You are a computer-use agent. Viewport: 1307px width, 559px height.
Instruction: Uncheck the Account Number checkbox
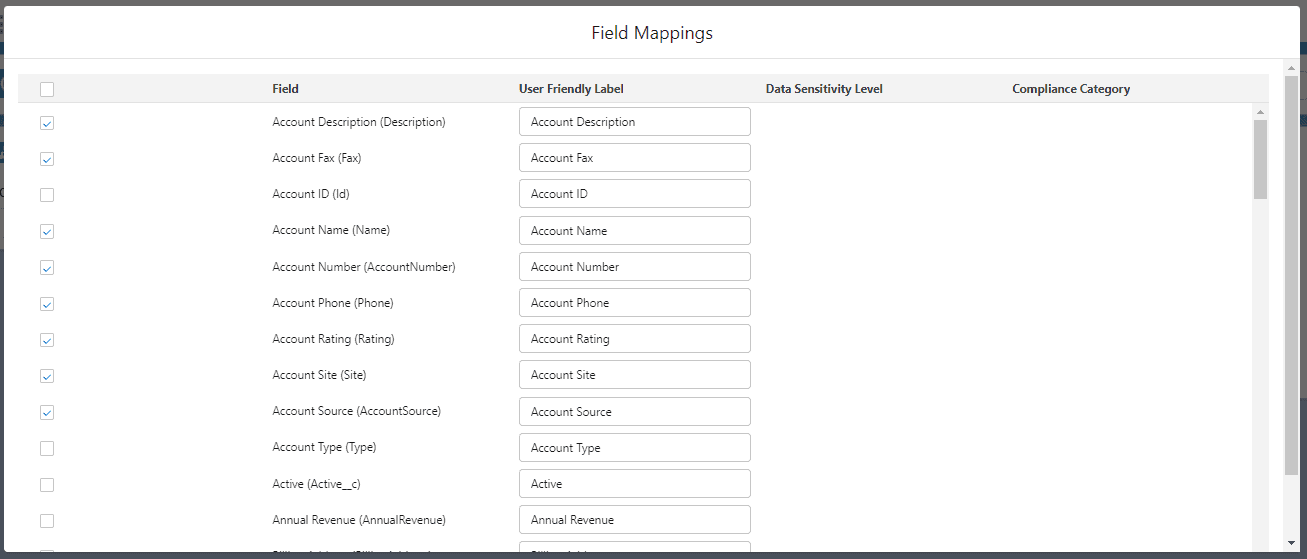tap(47, 268)
